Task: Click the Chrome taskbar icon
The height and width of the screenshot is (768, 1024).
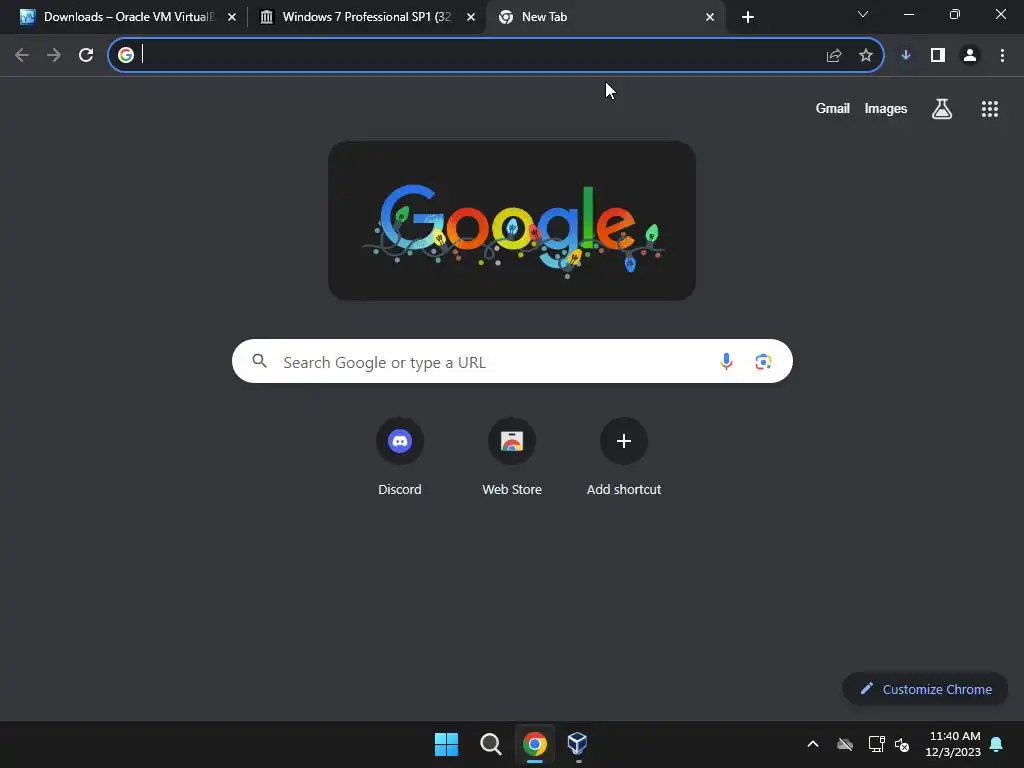Action: [x=535, y=744]
